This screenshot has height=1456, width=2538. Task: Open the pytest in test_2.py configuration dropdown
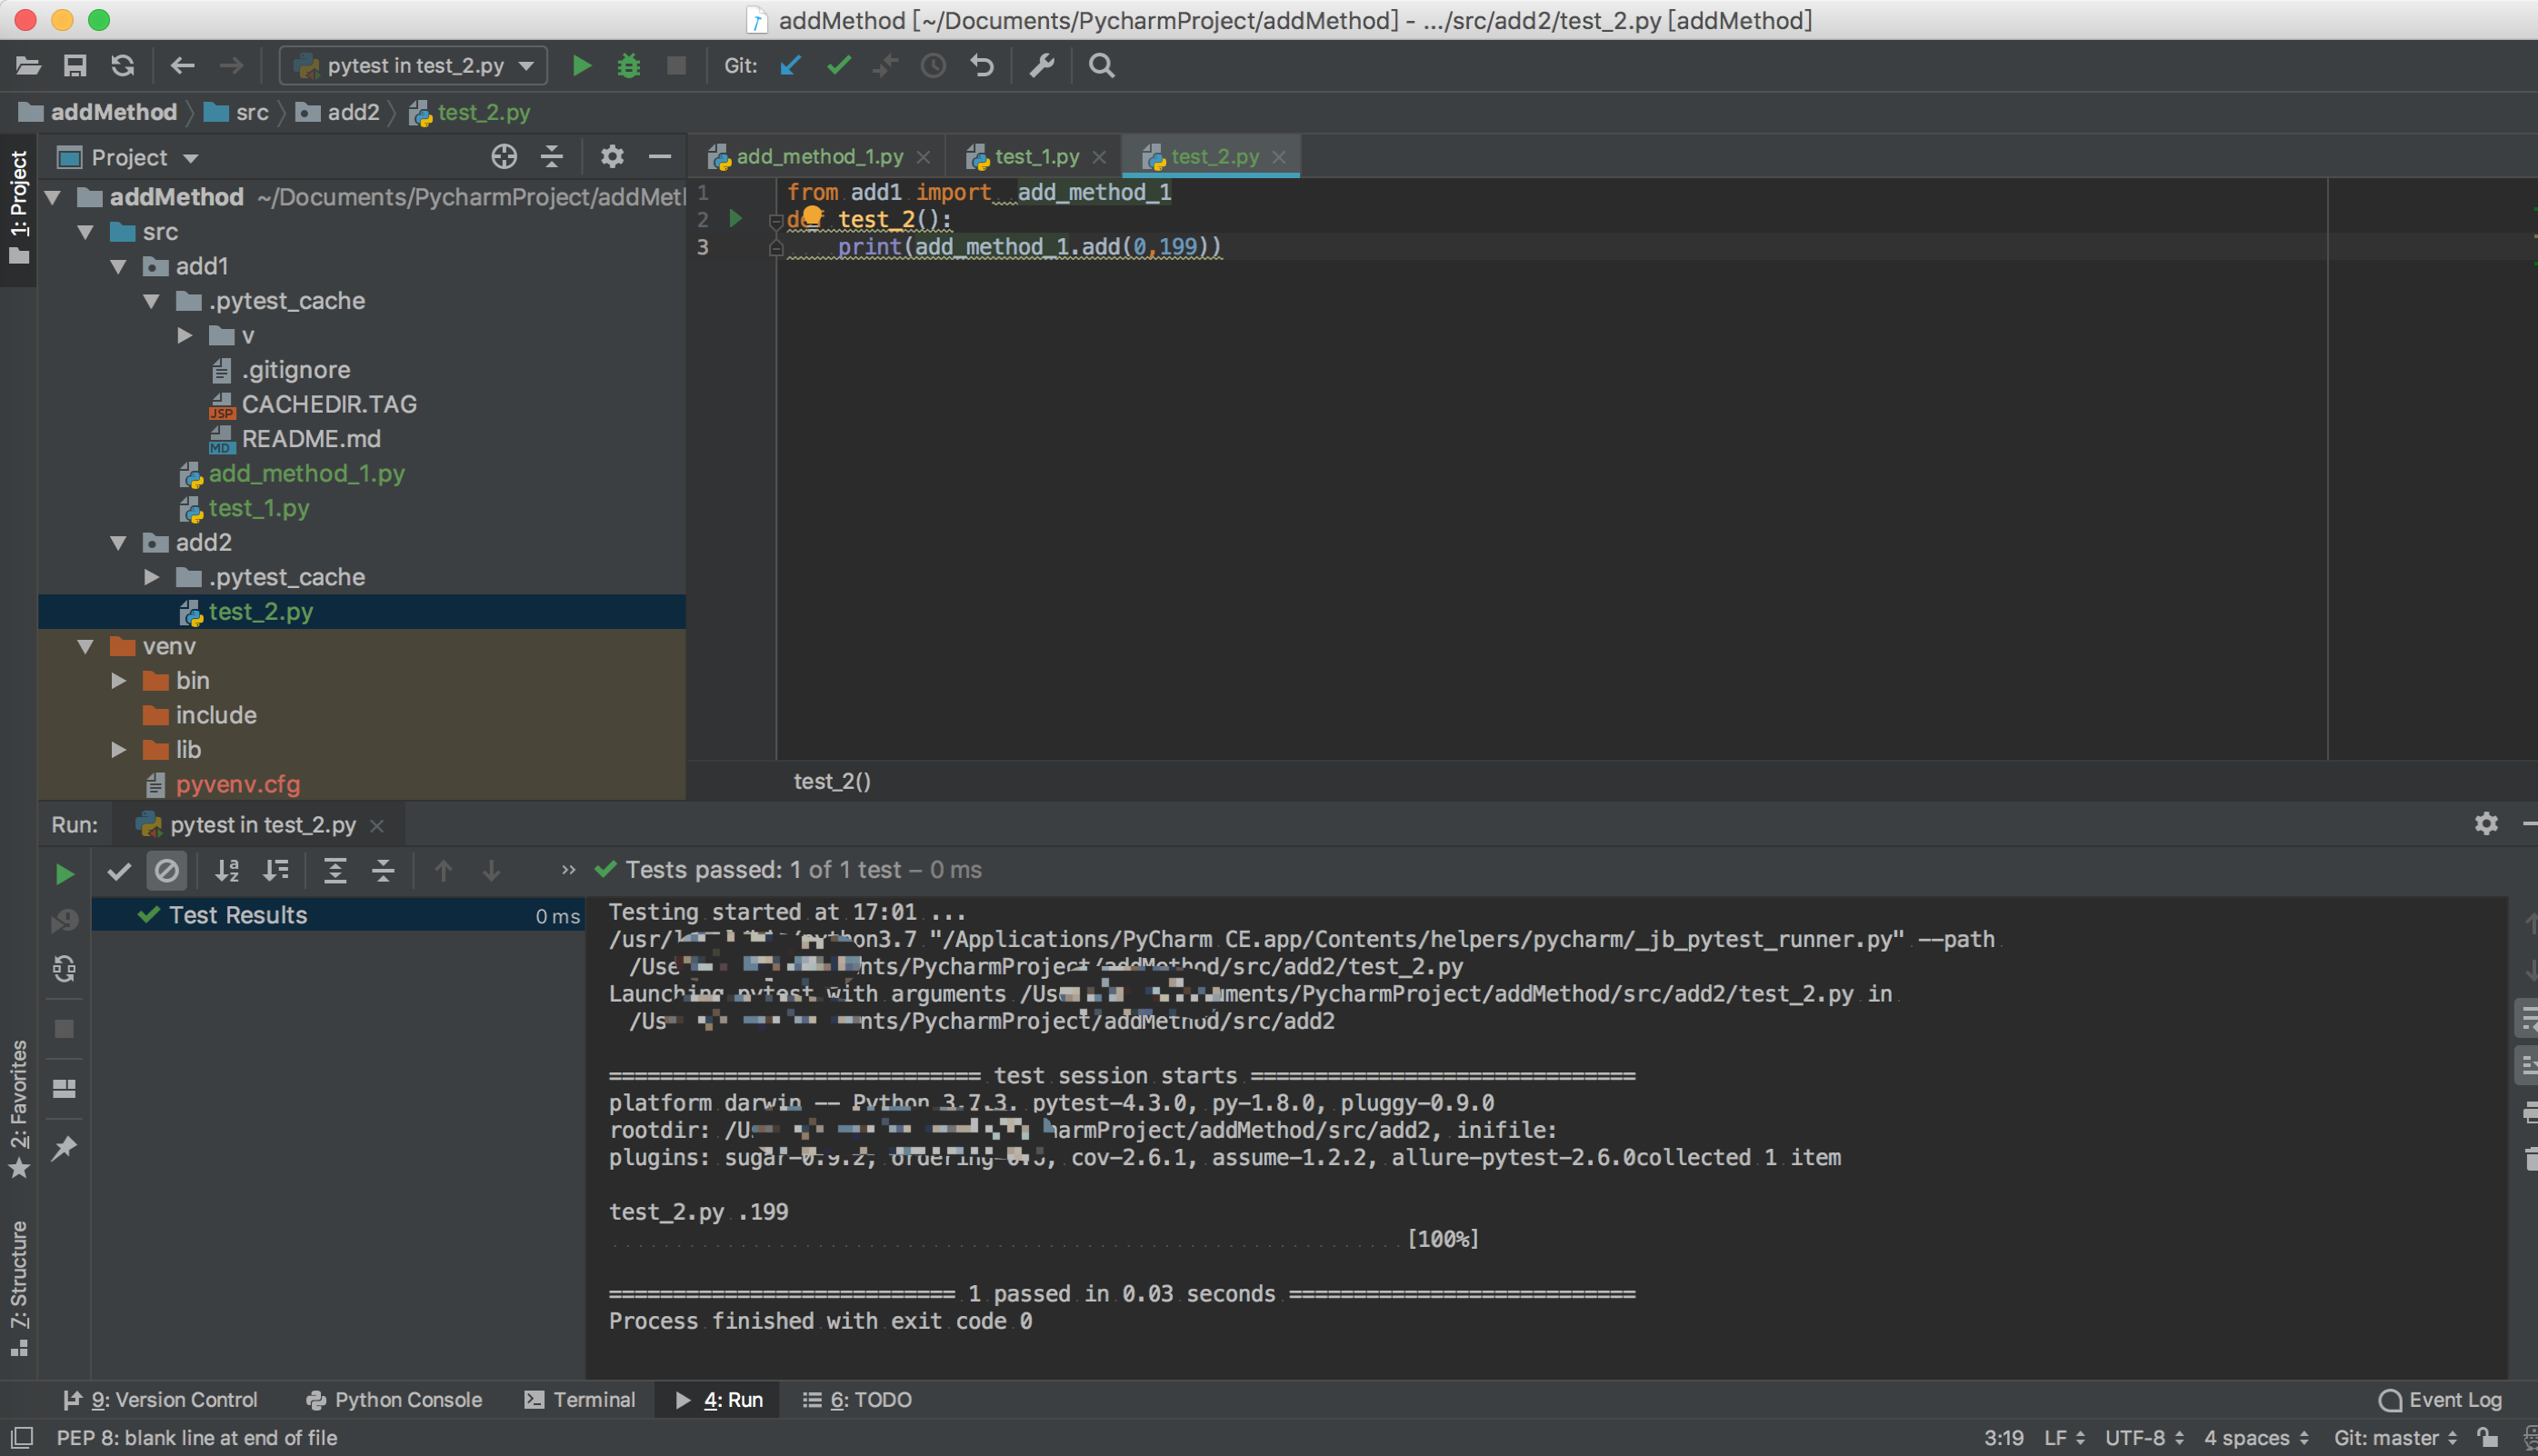(x=414, y=66)
